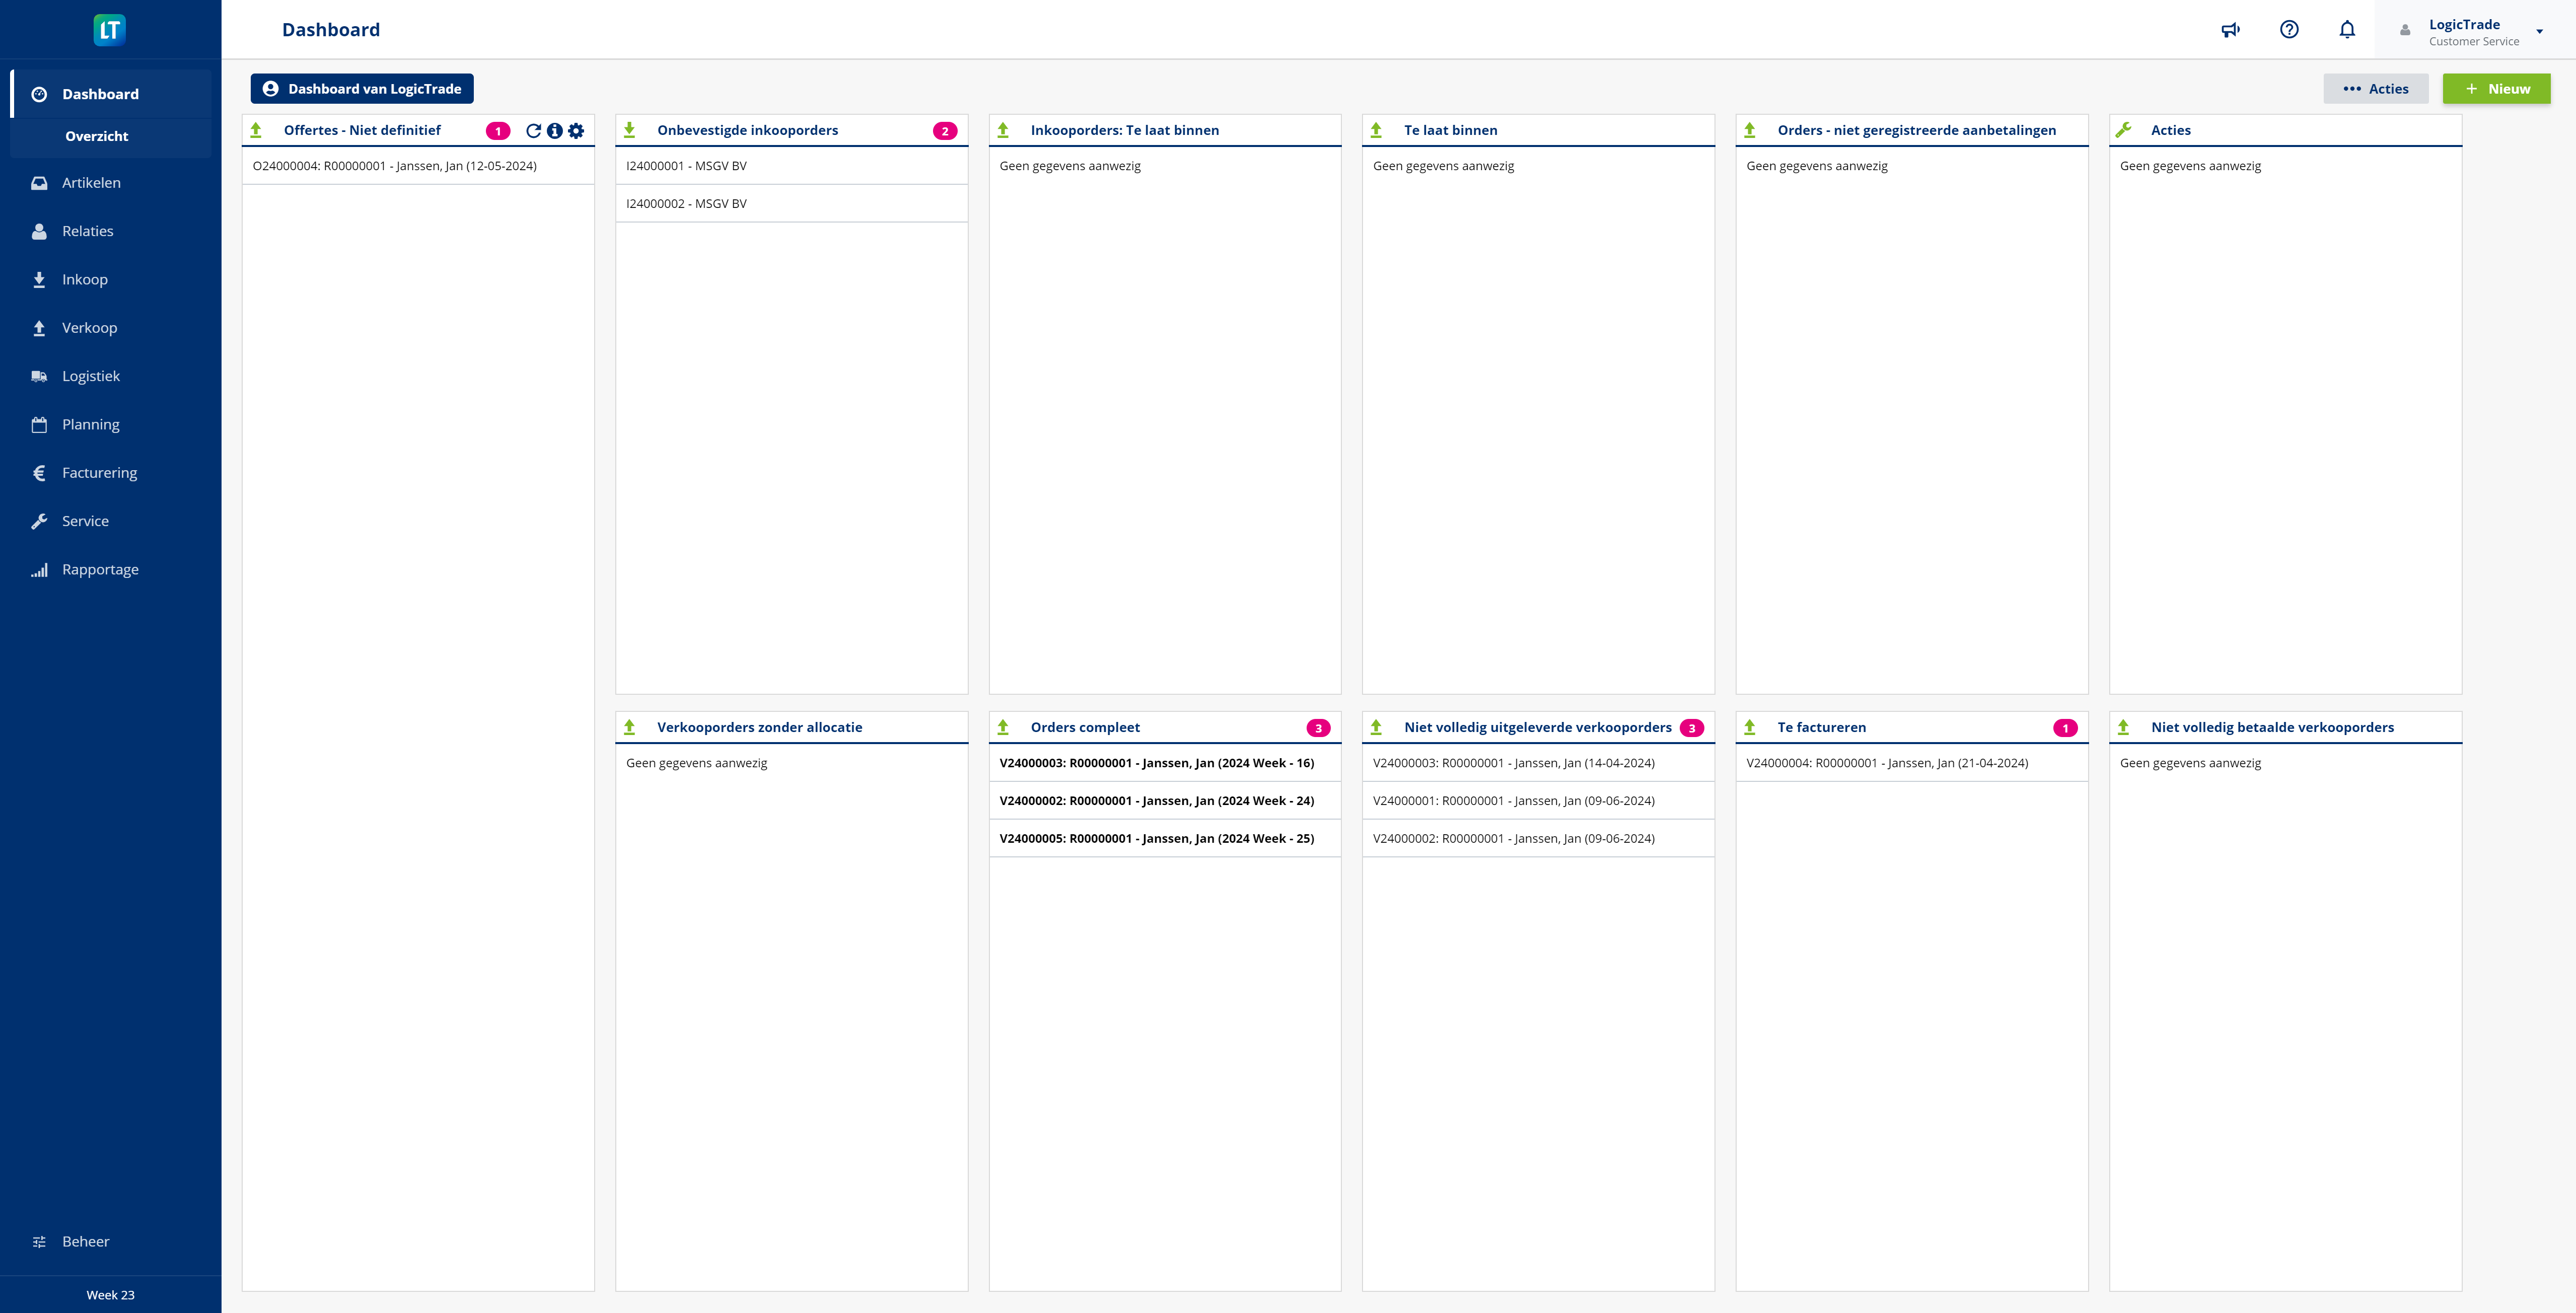Click arrow icon of Orders compleet widget
Image resolution: width=2576 pixels, height=1313 pixels.
pyautogui.click(x=1003, y=727)
